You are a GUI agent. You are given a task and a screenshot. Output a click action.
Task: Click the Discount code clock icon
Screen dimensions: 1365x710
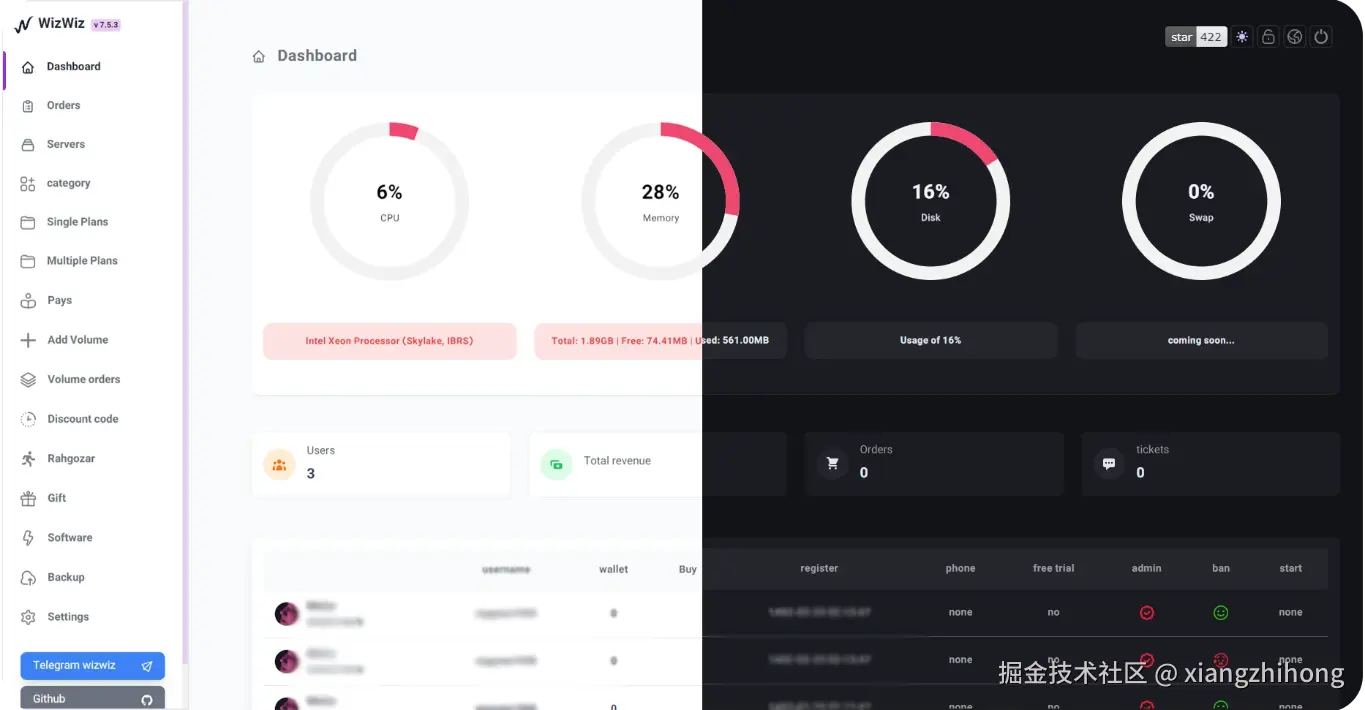pos(28,419)
